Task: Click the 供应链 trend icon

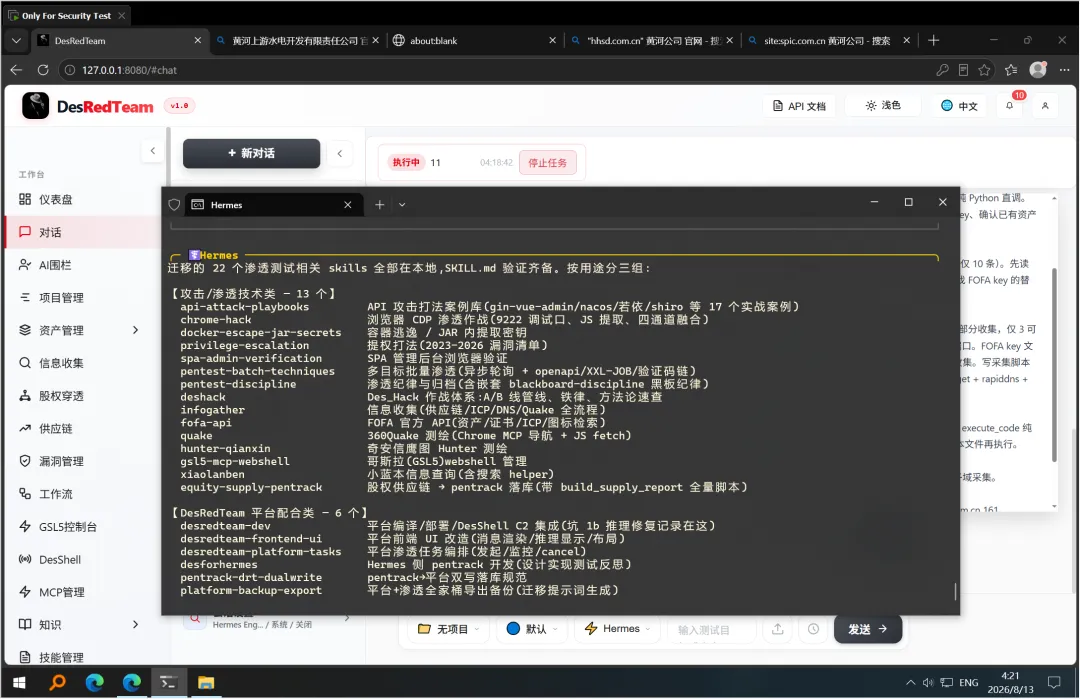Action: tap(25, 428)
